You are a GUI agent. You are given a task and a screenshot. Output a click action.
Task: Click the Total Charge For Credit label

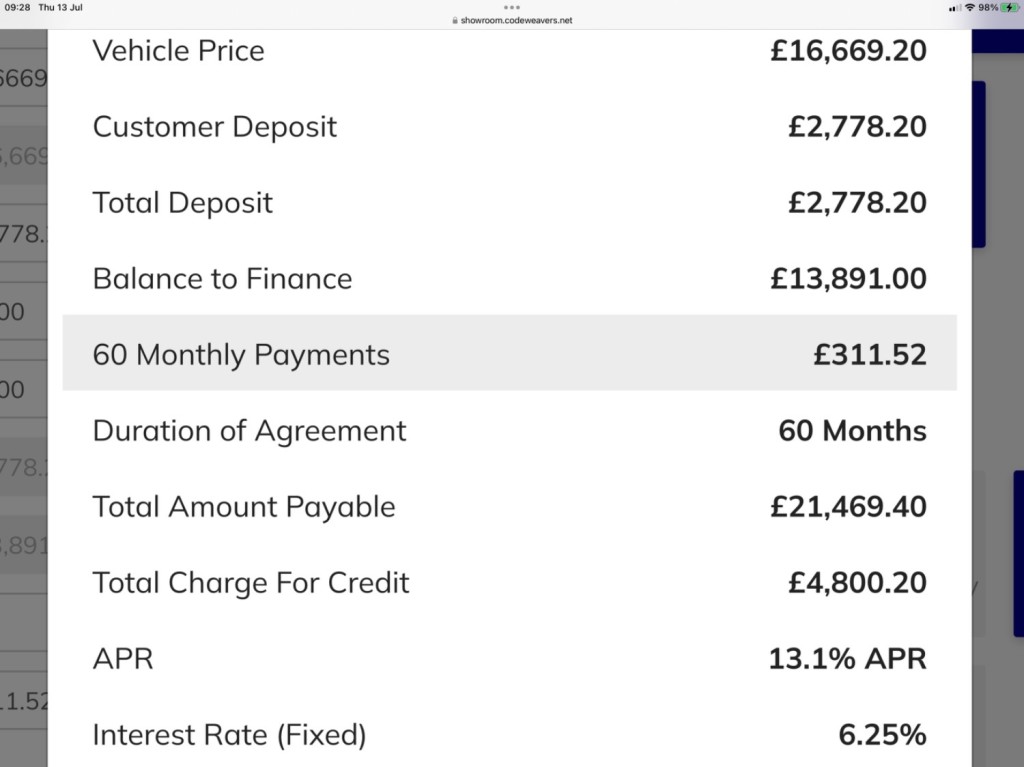(x=251, y=583)
